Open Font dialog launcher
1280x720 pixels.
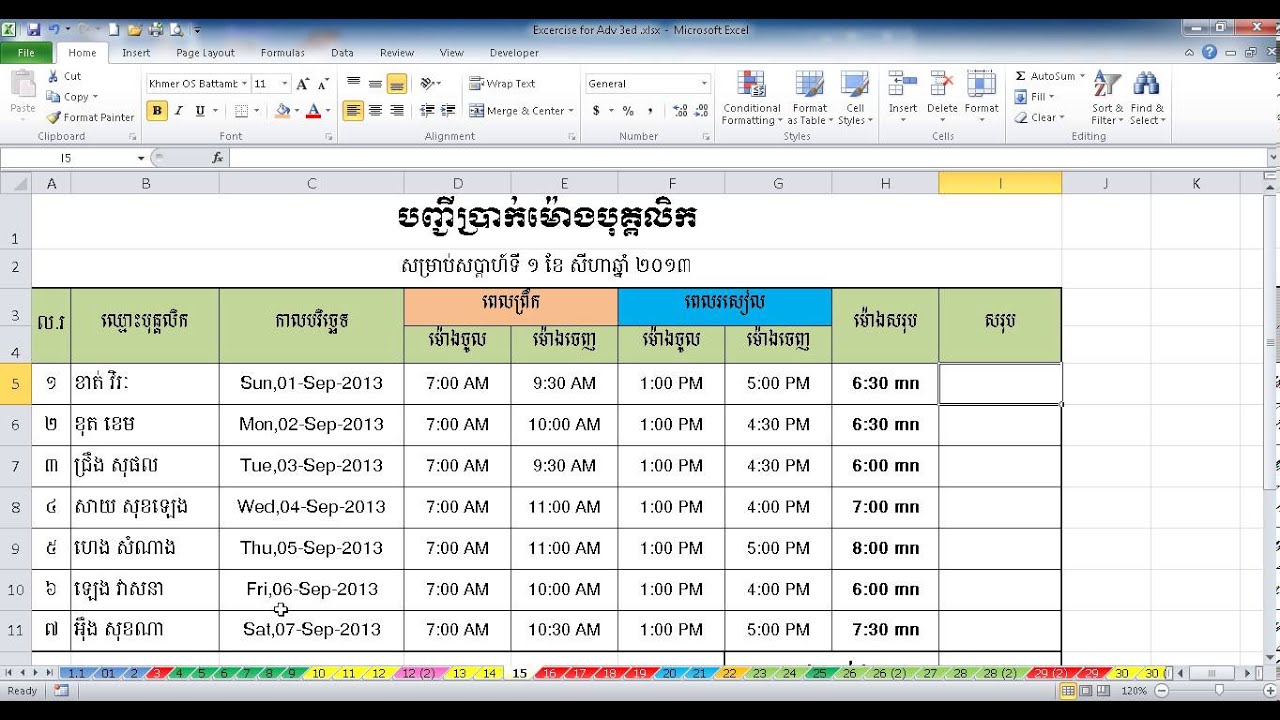tap(329, 137)
